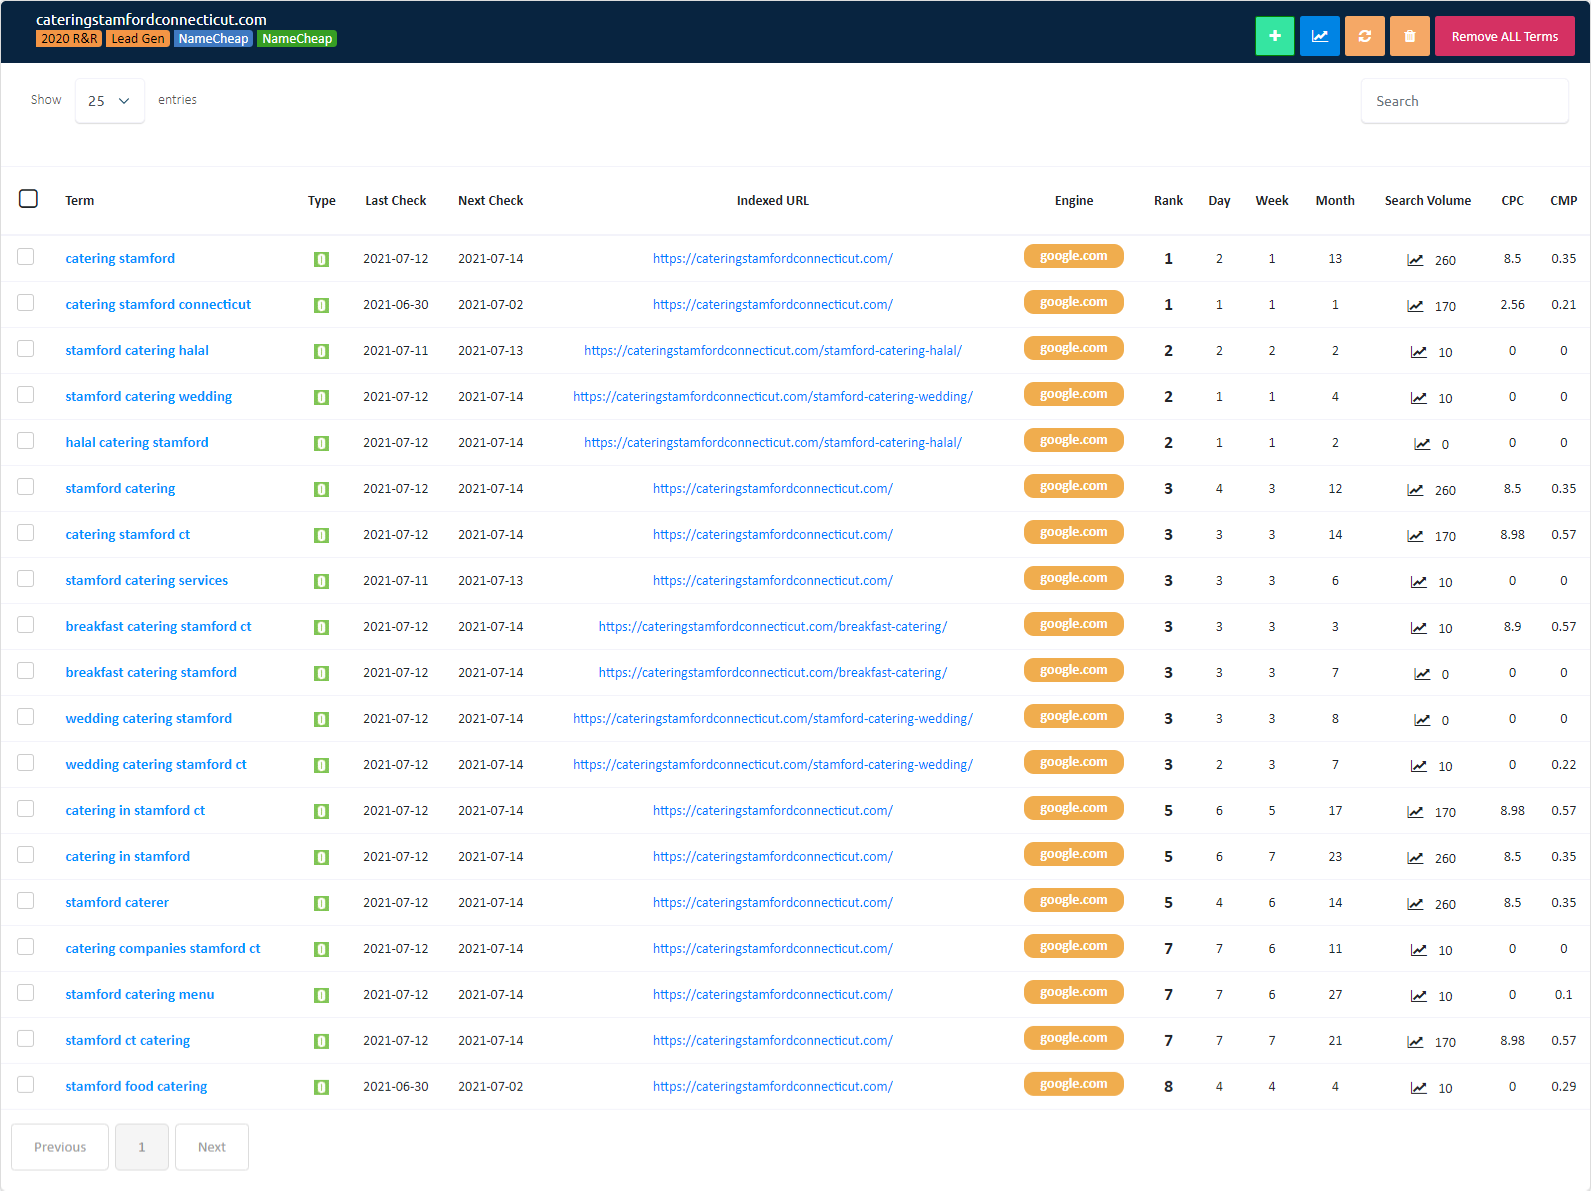1591x1195 pixels.
Task: Open volume chart icon for stamford caterer
Action: [1415, 904]
